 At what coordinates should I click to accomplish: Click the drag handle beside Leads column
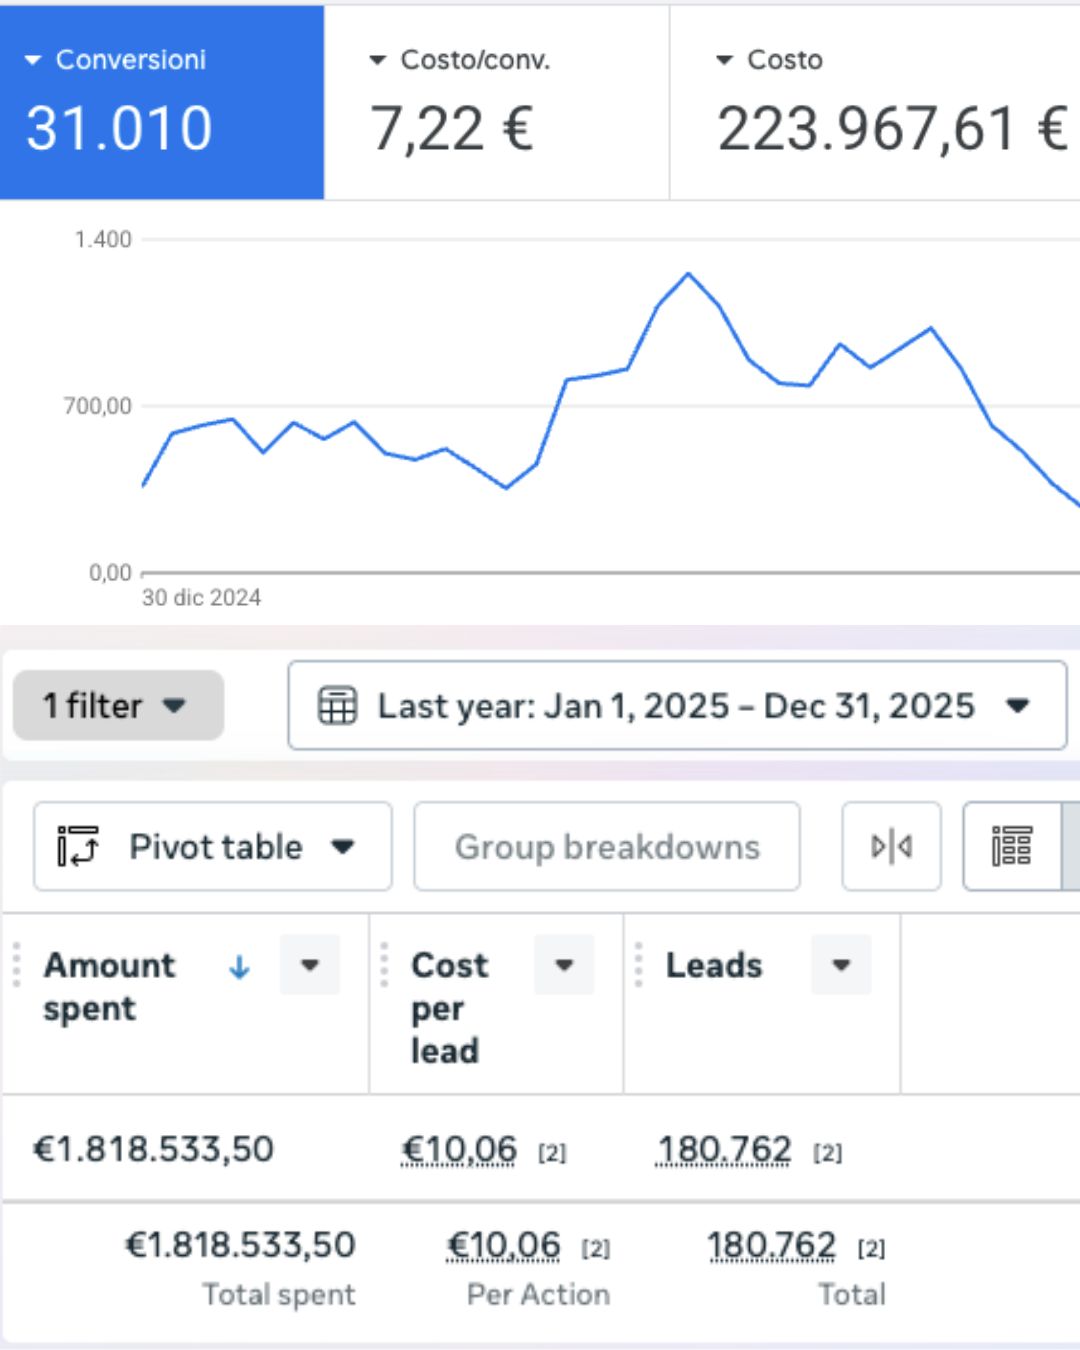pos(639,965)
